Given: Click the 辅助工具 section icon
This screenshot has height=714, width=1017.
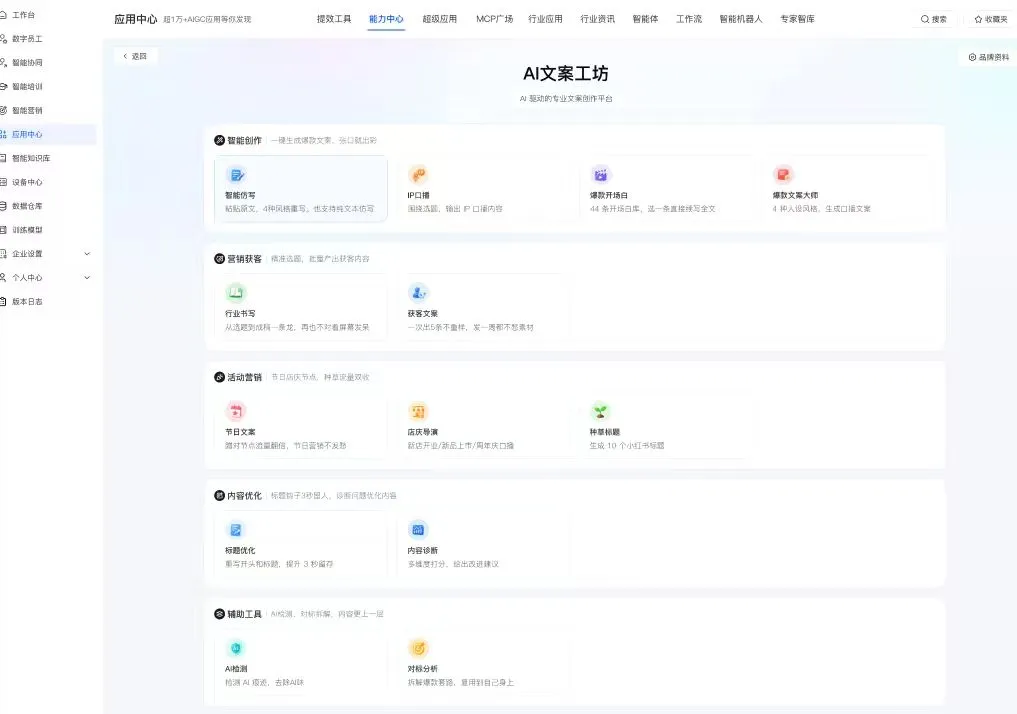Looking at the screenshot, I should (219, 613).
